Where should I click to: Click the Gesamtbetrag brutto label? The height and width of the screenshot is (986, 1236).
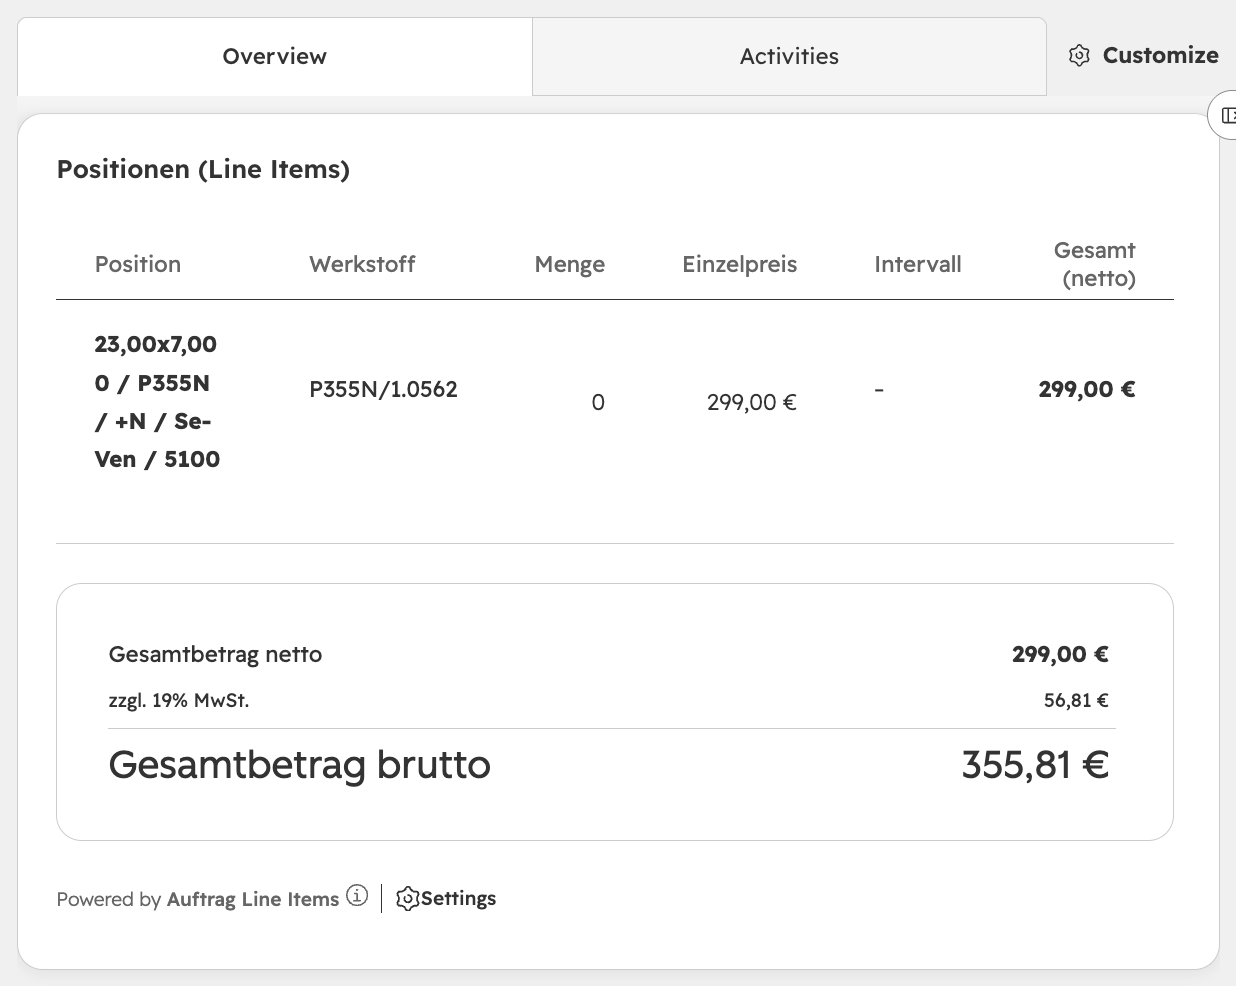click(299, 765)
